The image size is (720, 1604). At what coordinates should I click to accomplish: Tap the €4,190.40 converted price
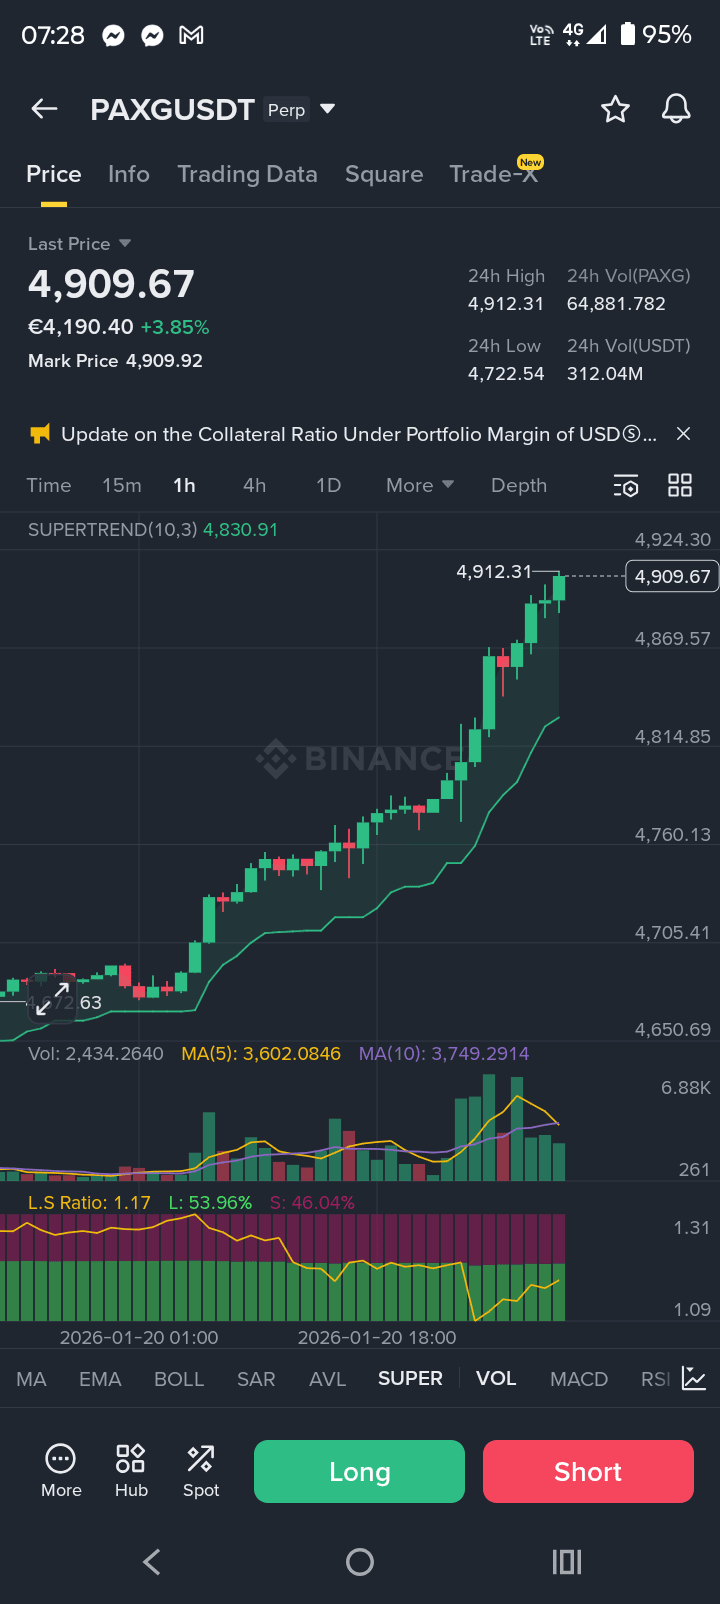click(x=81, y=327)
